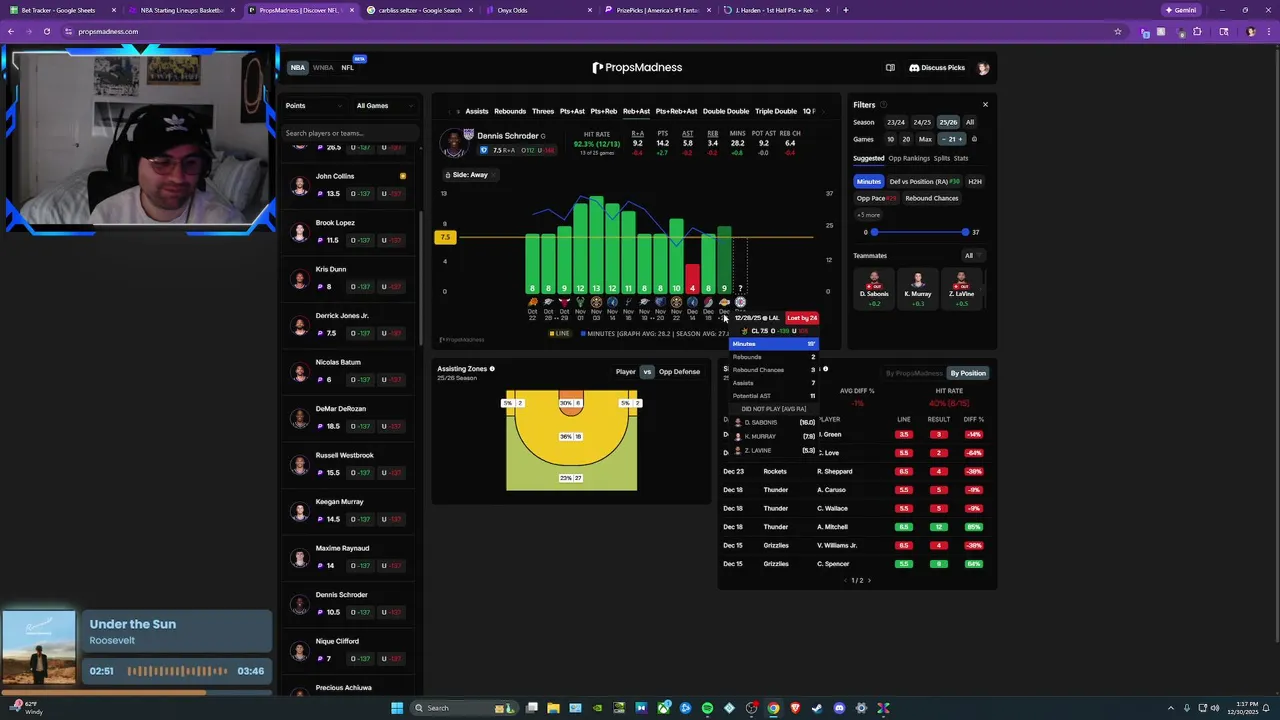Viewport: 1280px width, 720px height.
Task: Open the Discuss Picks Discord button
Action: click(x=937, y=68)
